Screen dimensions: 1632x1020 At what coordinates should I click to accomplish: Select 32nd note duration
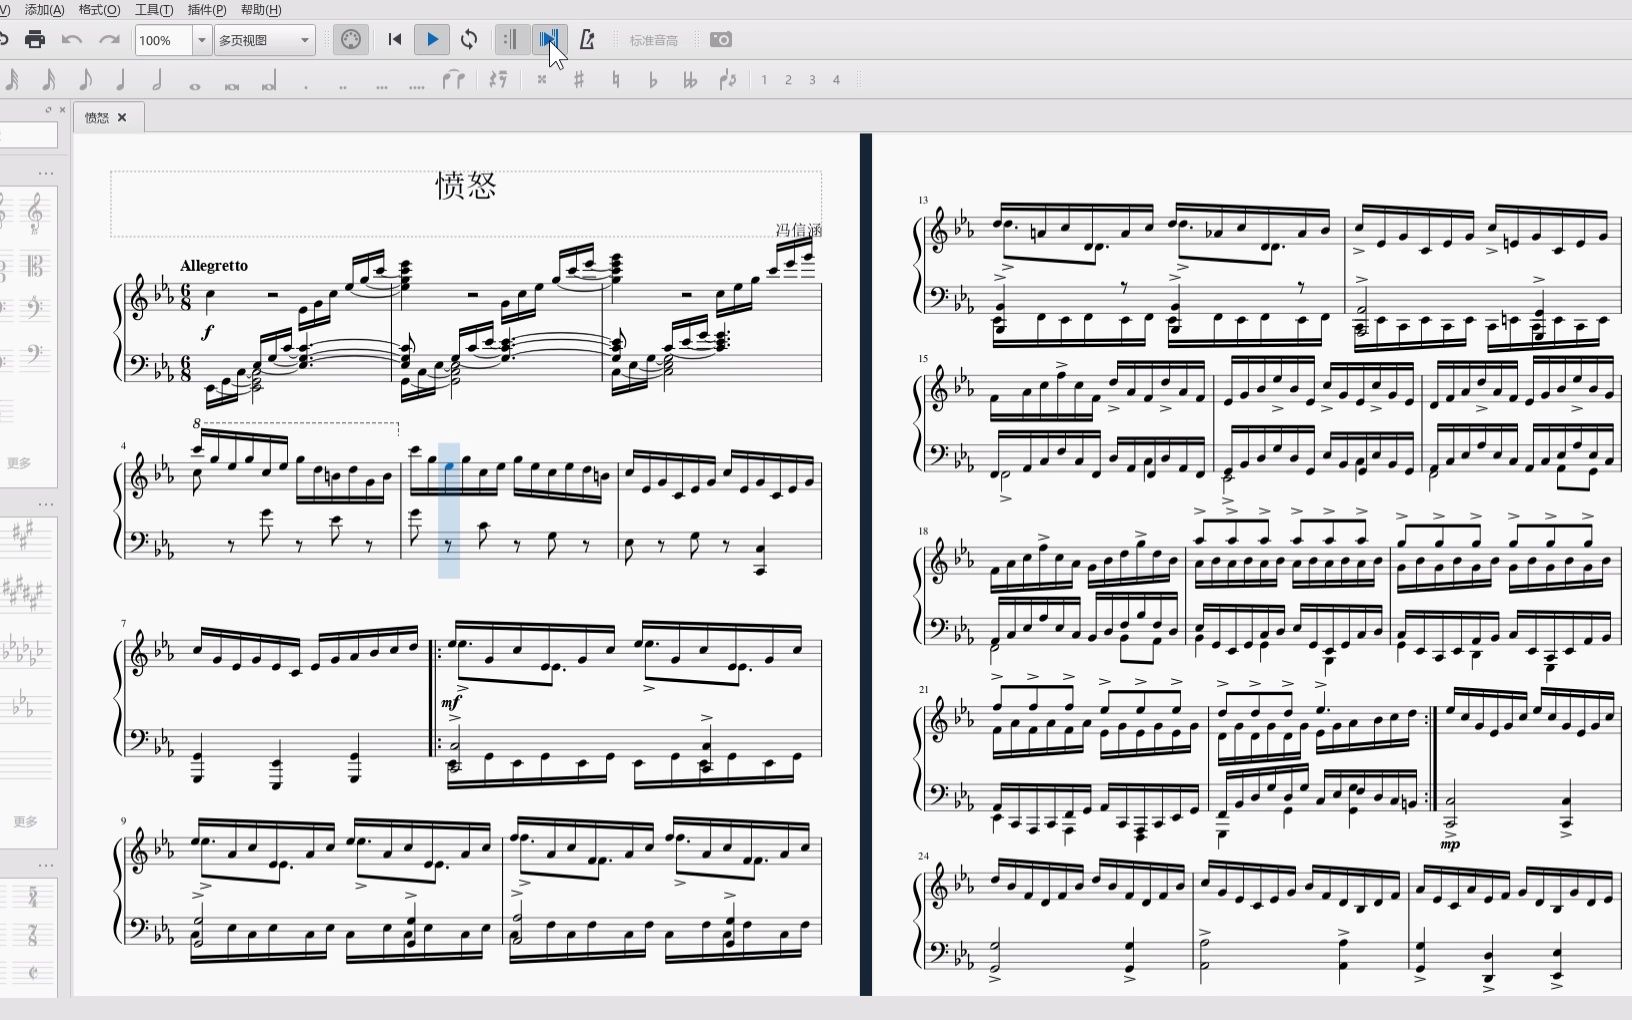(13, 80)
